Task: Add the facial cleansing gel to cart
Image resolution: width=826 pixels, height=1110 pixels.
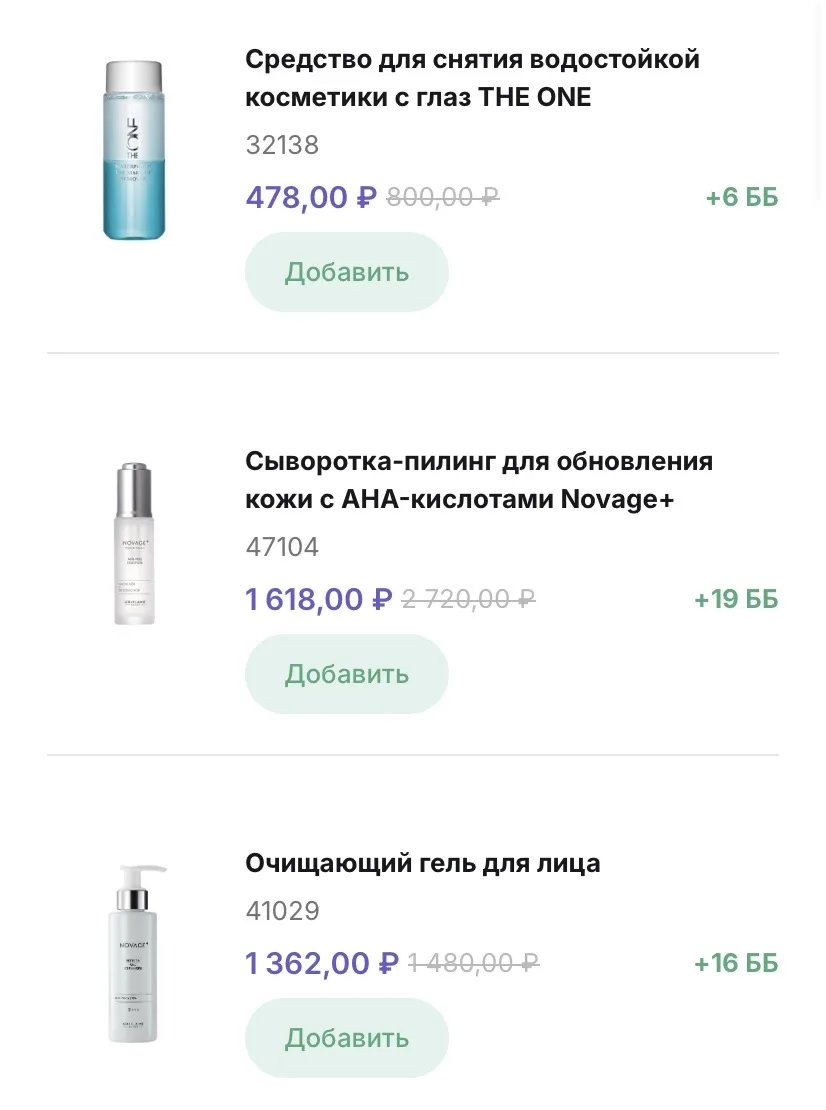Action: (346, 1038)
